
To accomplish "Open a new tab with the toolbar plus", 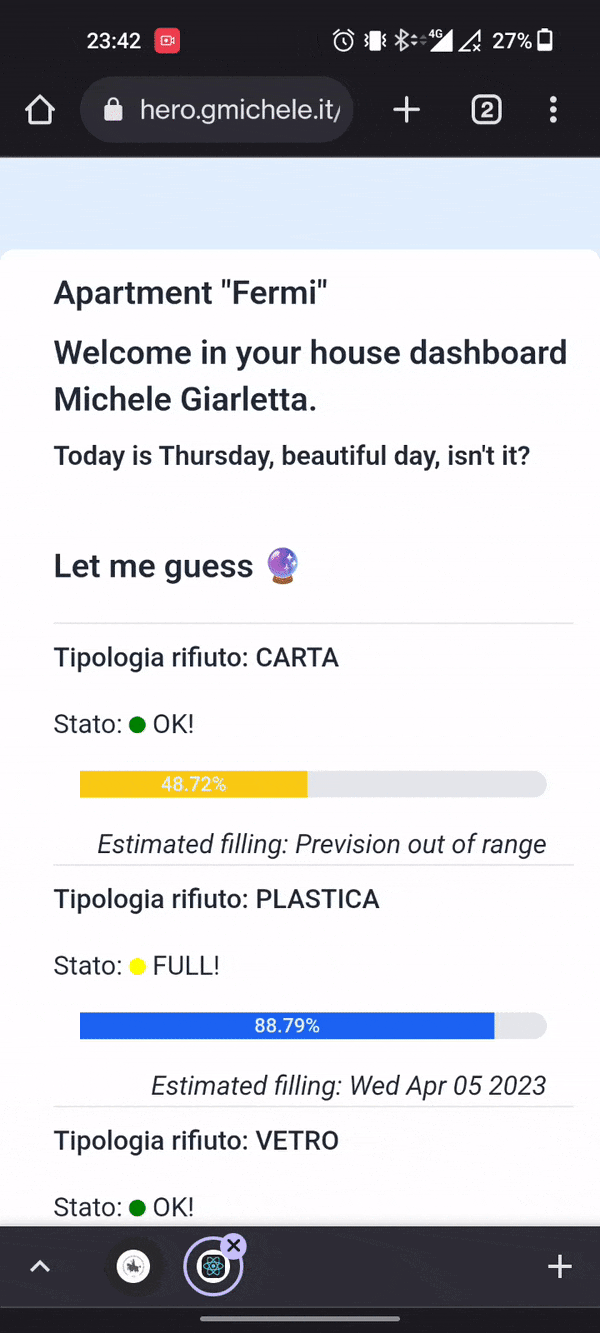I will click(x=406, y=110).
